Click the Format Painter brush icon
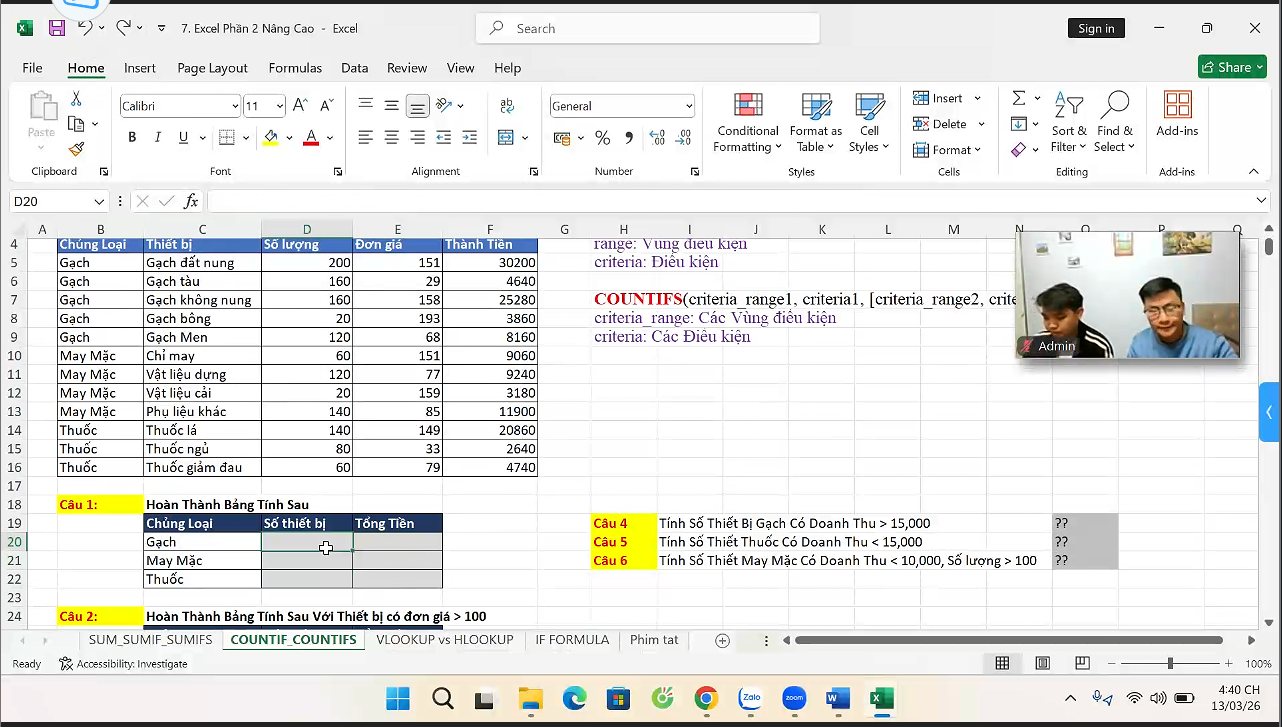Screen dimensions: 1282x727 tap(76, 149)
